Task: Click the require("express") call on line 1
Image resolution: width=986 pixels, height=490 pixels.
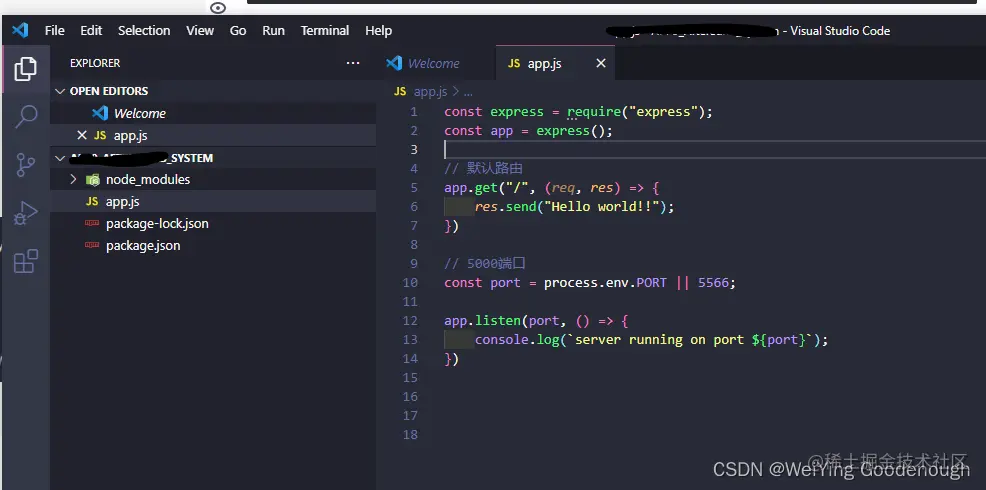Action: pyautogui.click(x=636, y=112)
